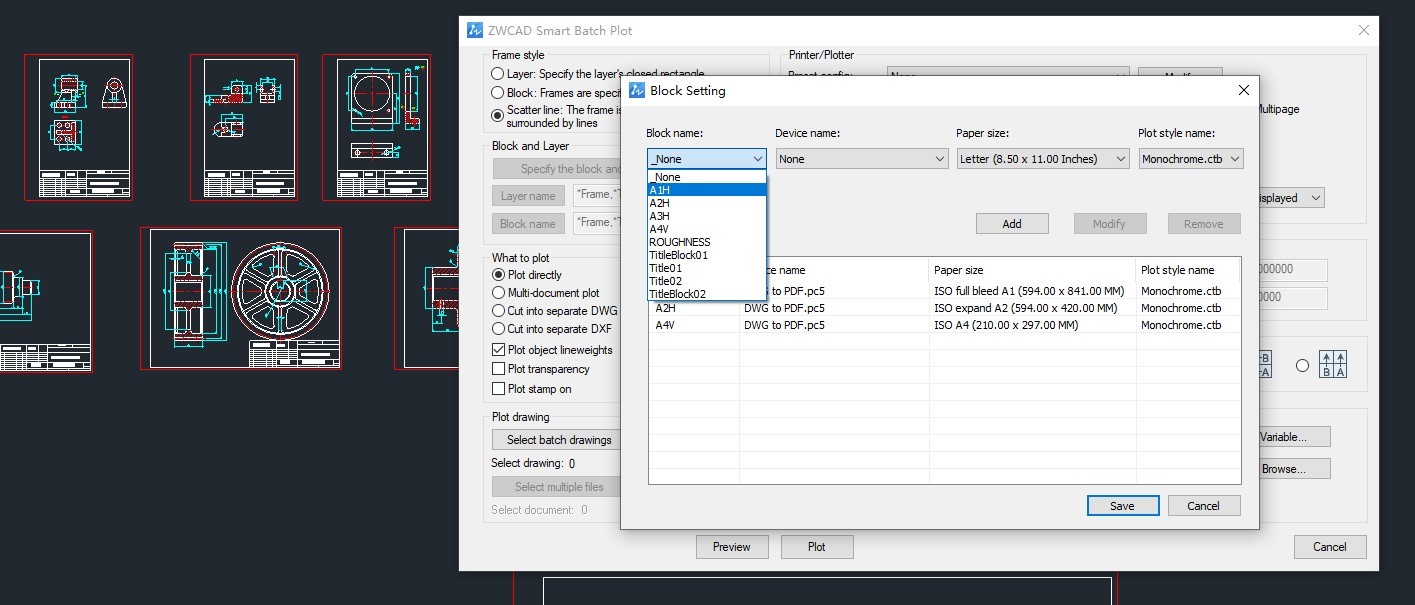The width and height of the screenshot is (1415, 605).
Task: Select the bottom-to-top plot order icon
Action: click(x=1333, y=365)
